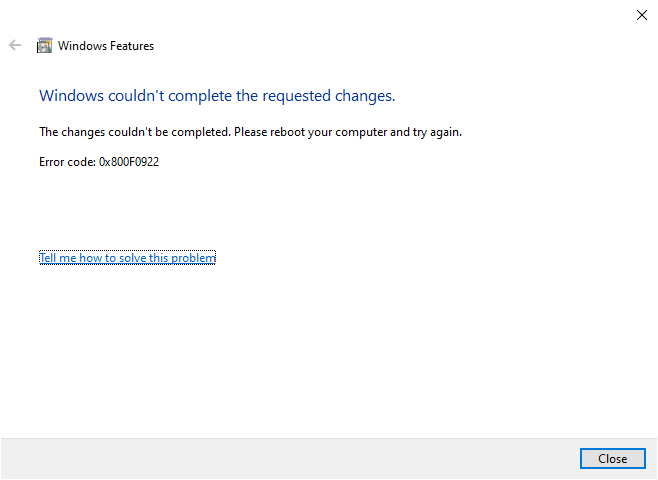Click the back arrow icon
The width and height of the screenshot is (658, 480).
click(14, 45)
